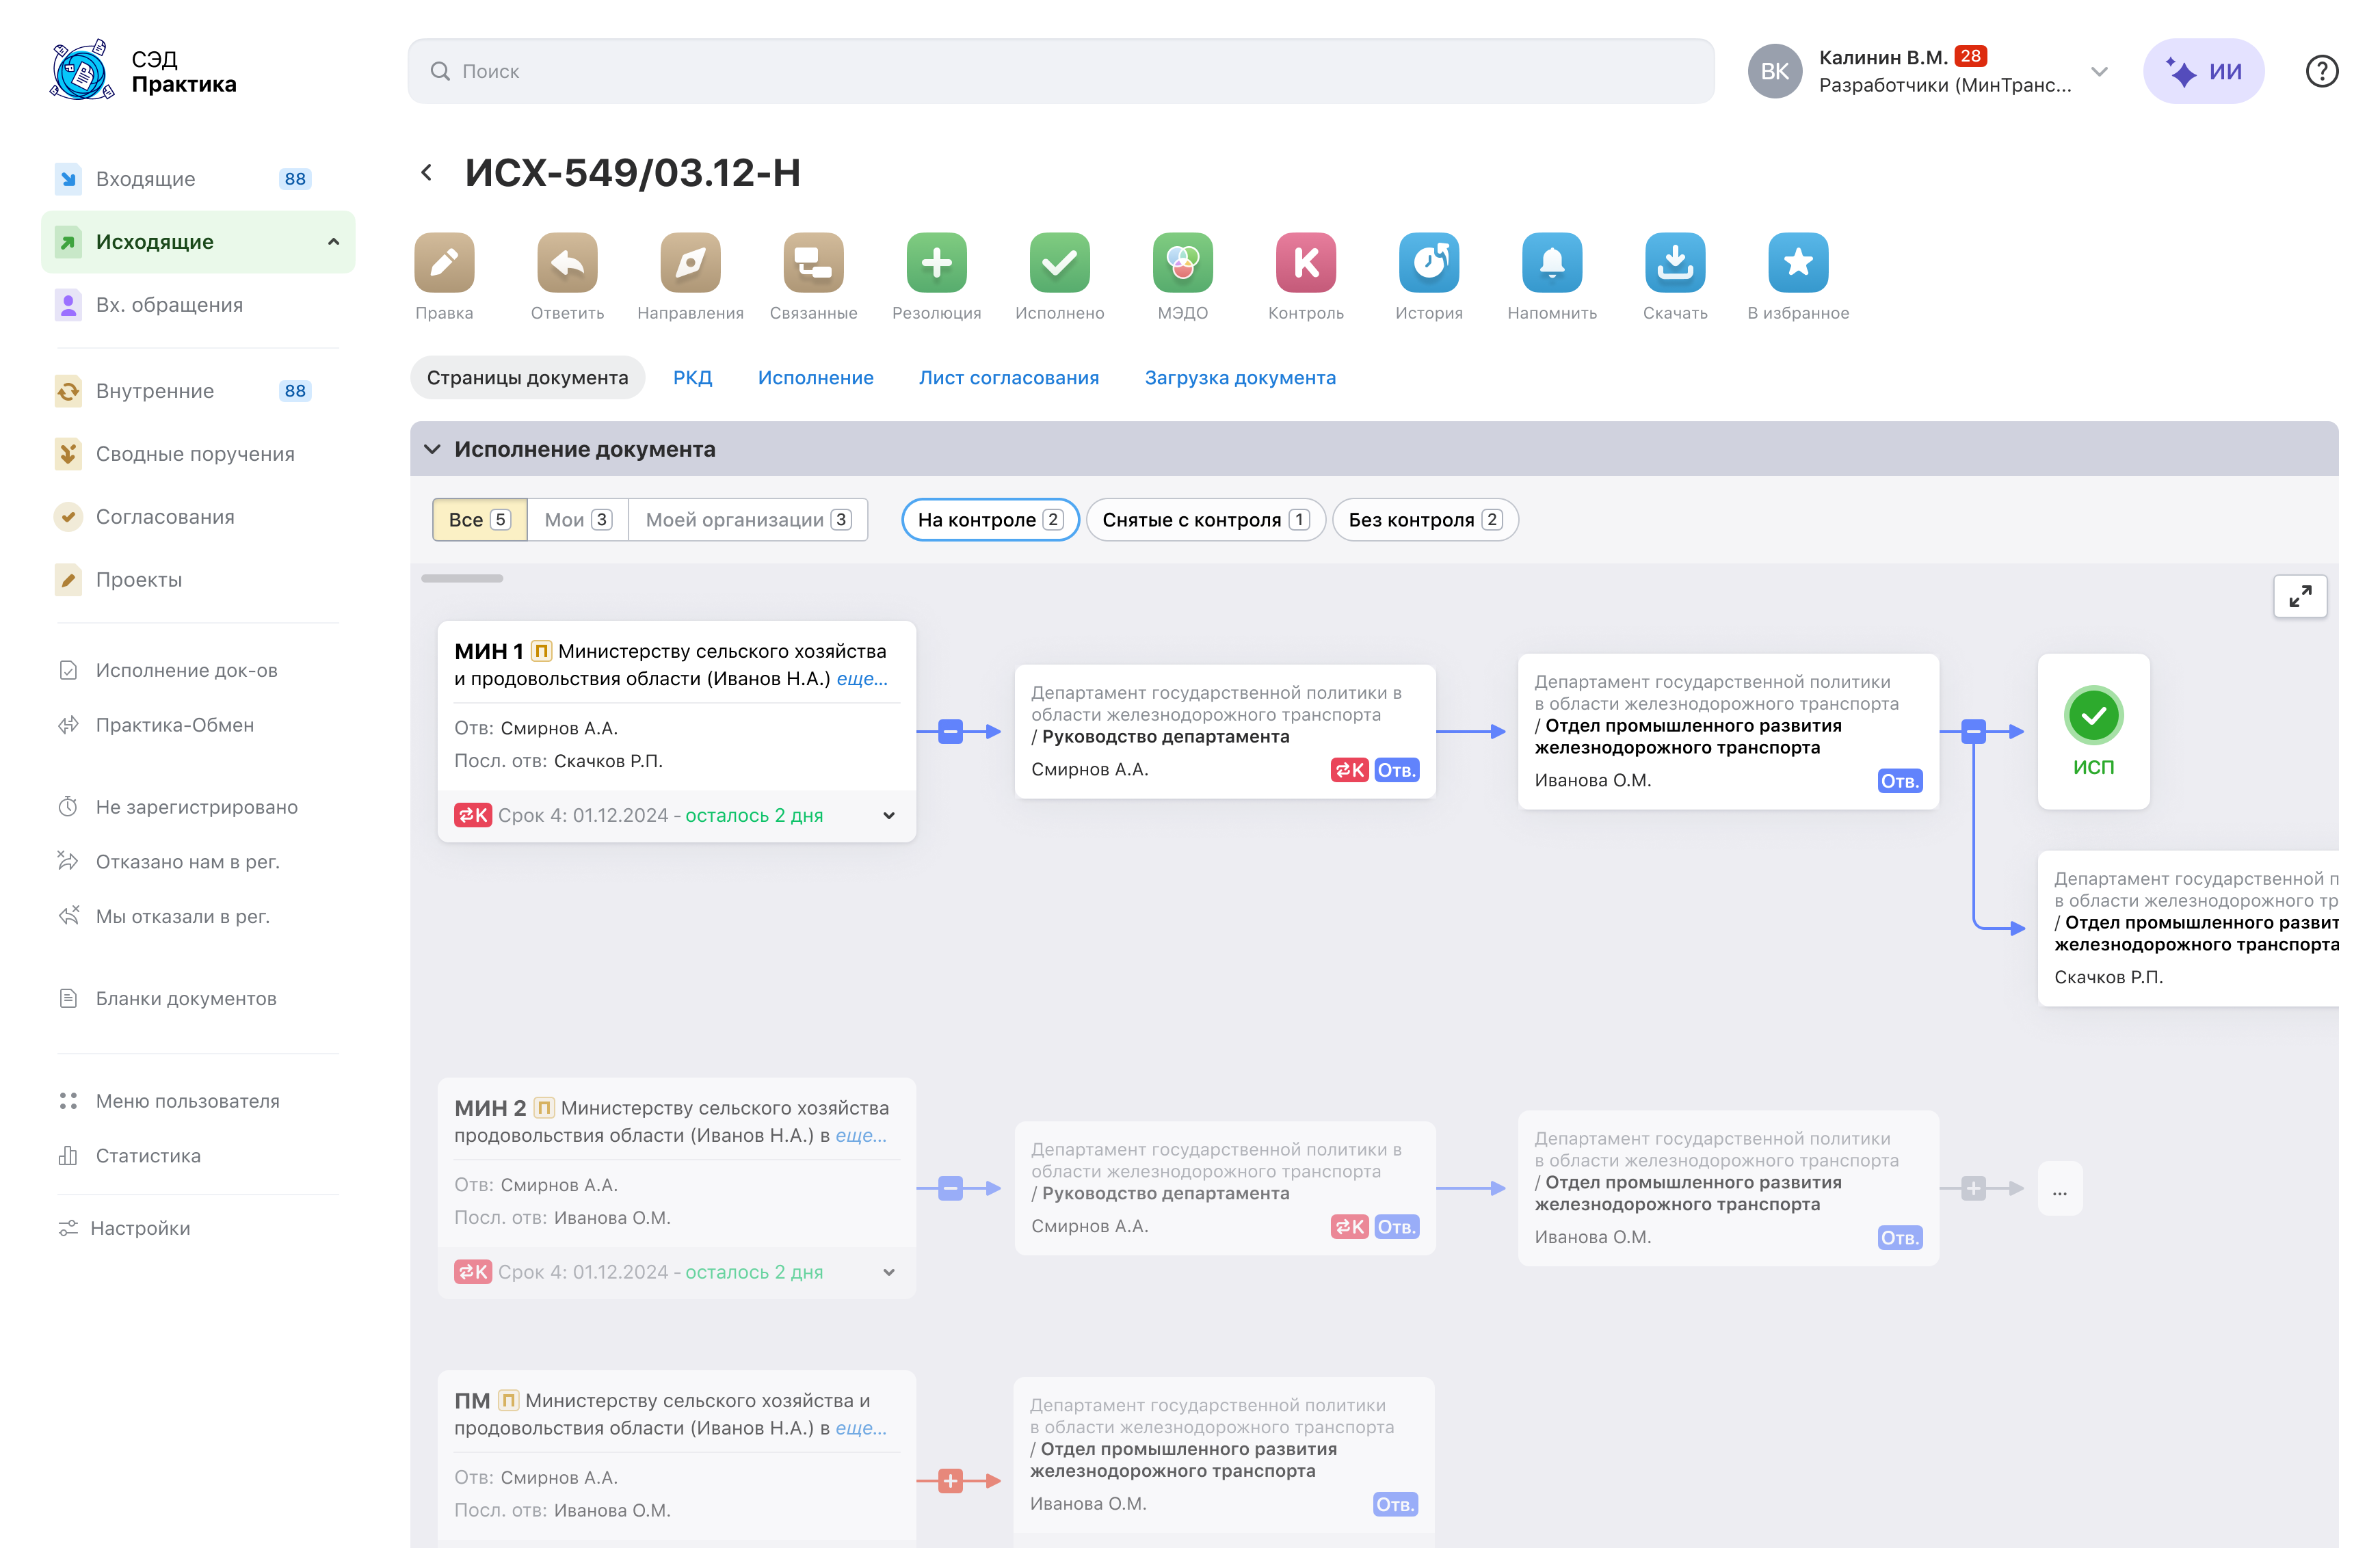
Task: Expand flowchart with fullscreen arrows icon
Action: pyautogui.click(x=2299, y=596)
